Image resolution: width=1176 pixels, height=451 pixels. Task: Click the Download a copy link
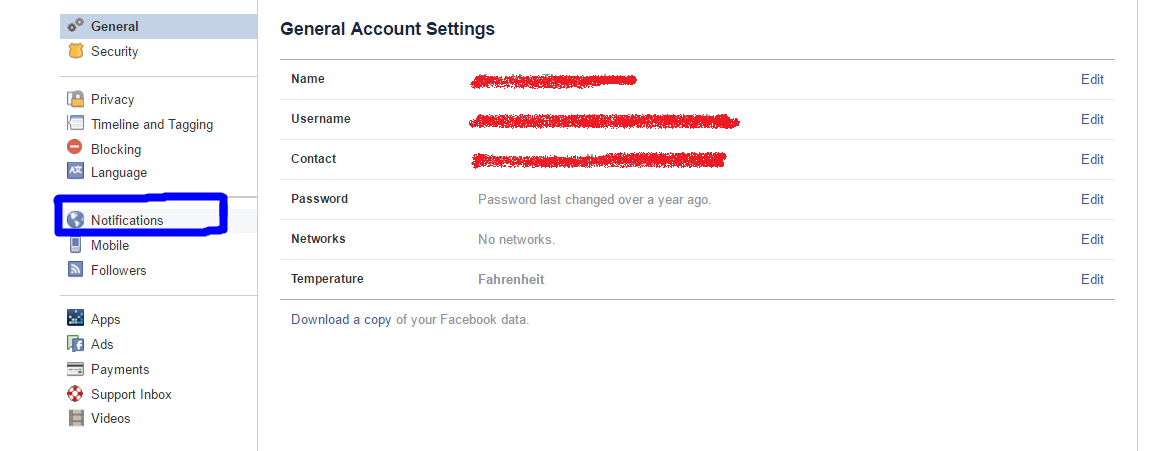[341, 319]
